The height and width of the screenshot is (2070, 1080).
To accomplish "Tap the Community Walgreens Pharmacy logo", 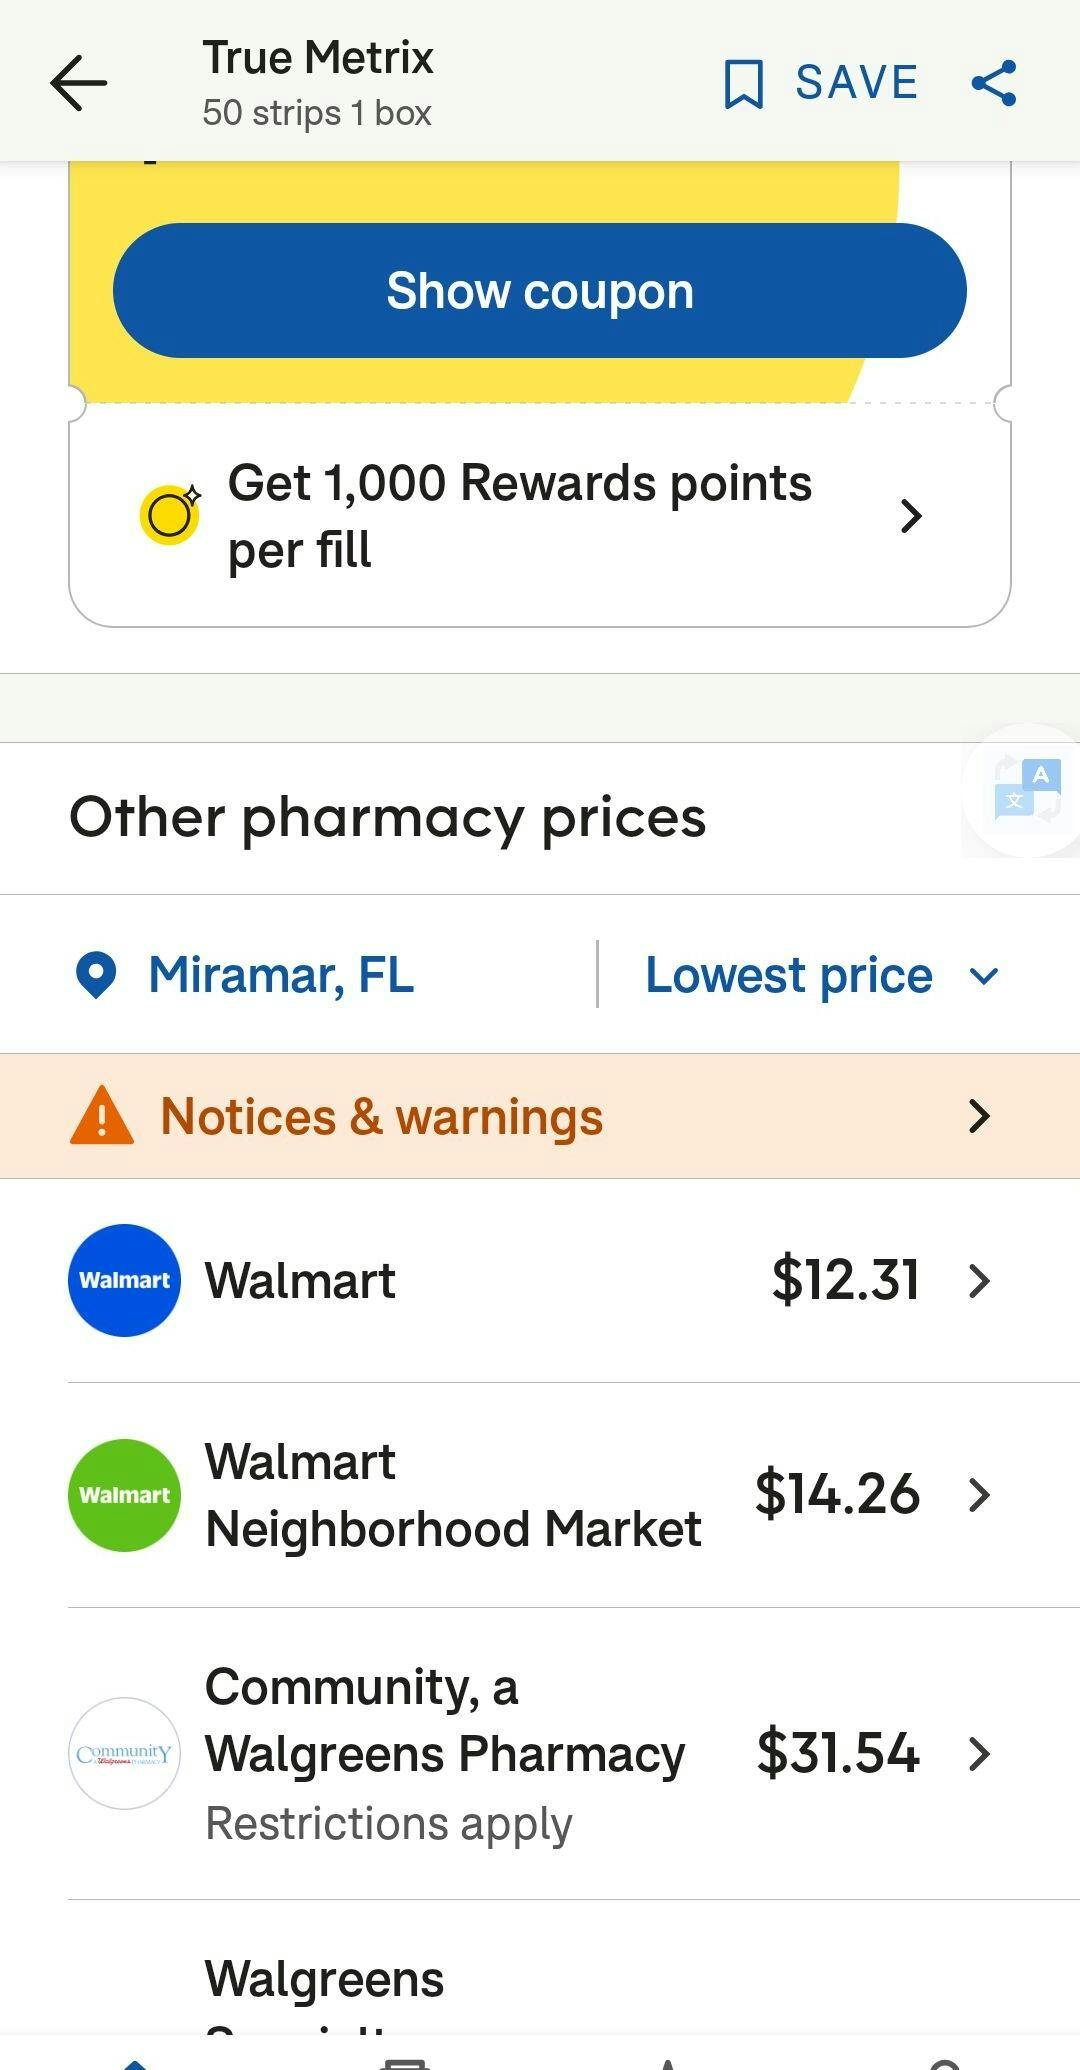I will pos(125,1753).
